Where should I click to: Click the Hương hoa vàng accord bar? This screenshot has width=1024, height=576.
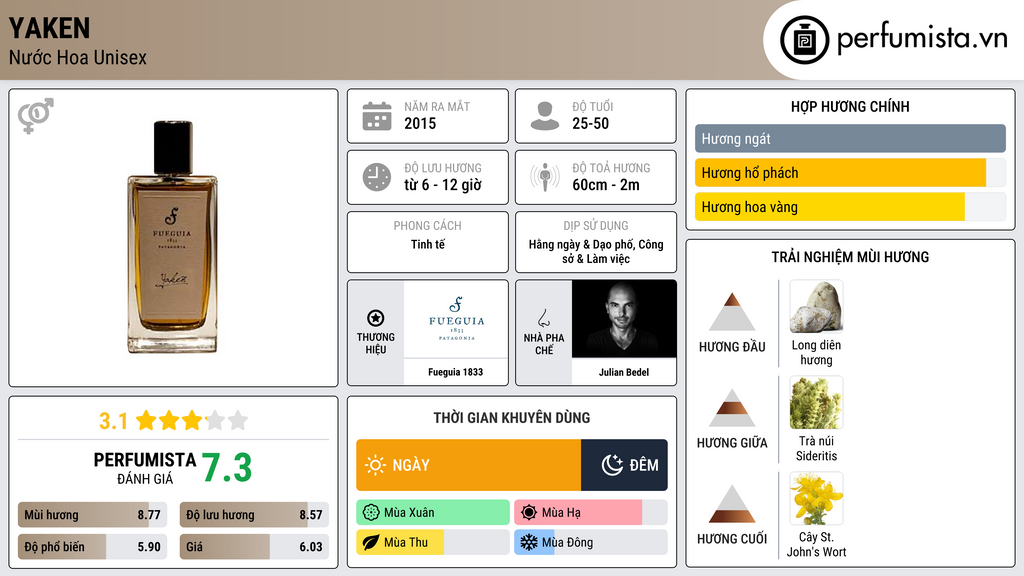(850, 207)
